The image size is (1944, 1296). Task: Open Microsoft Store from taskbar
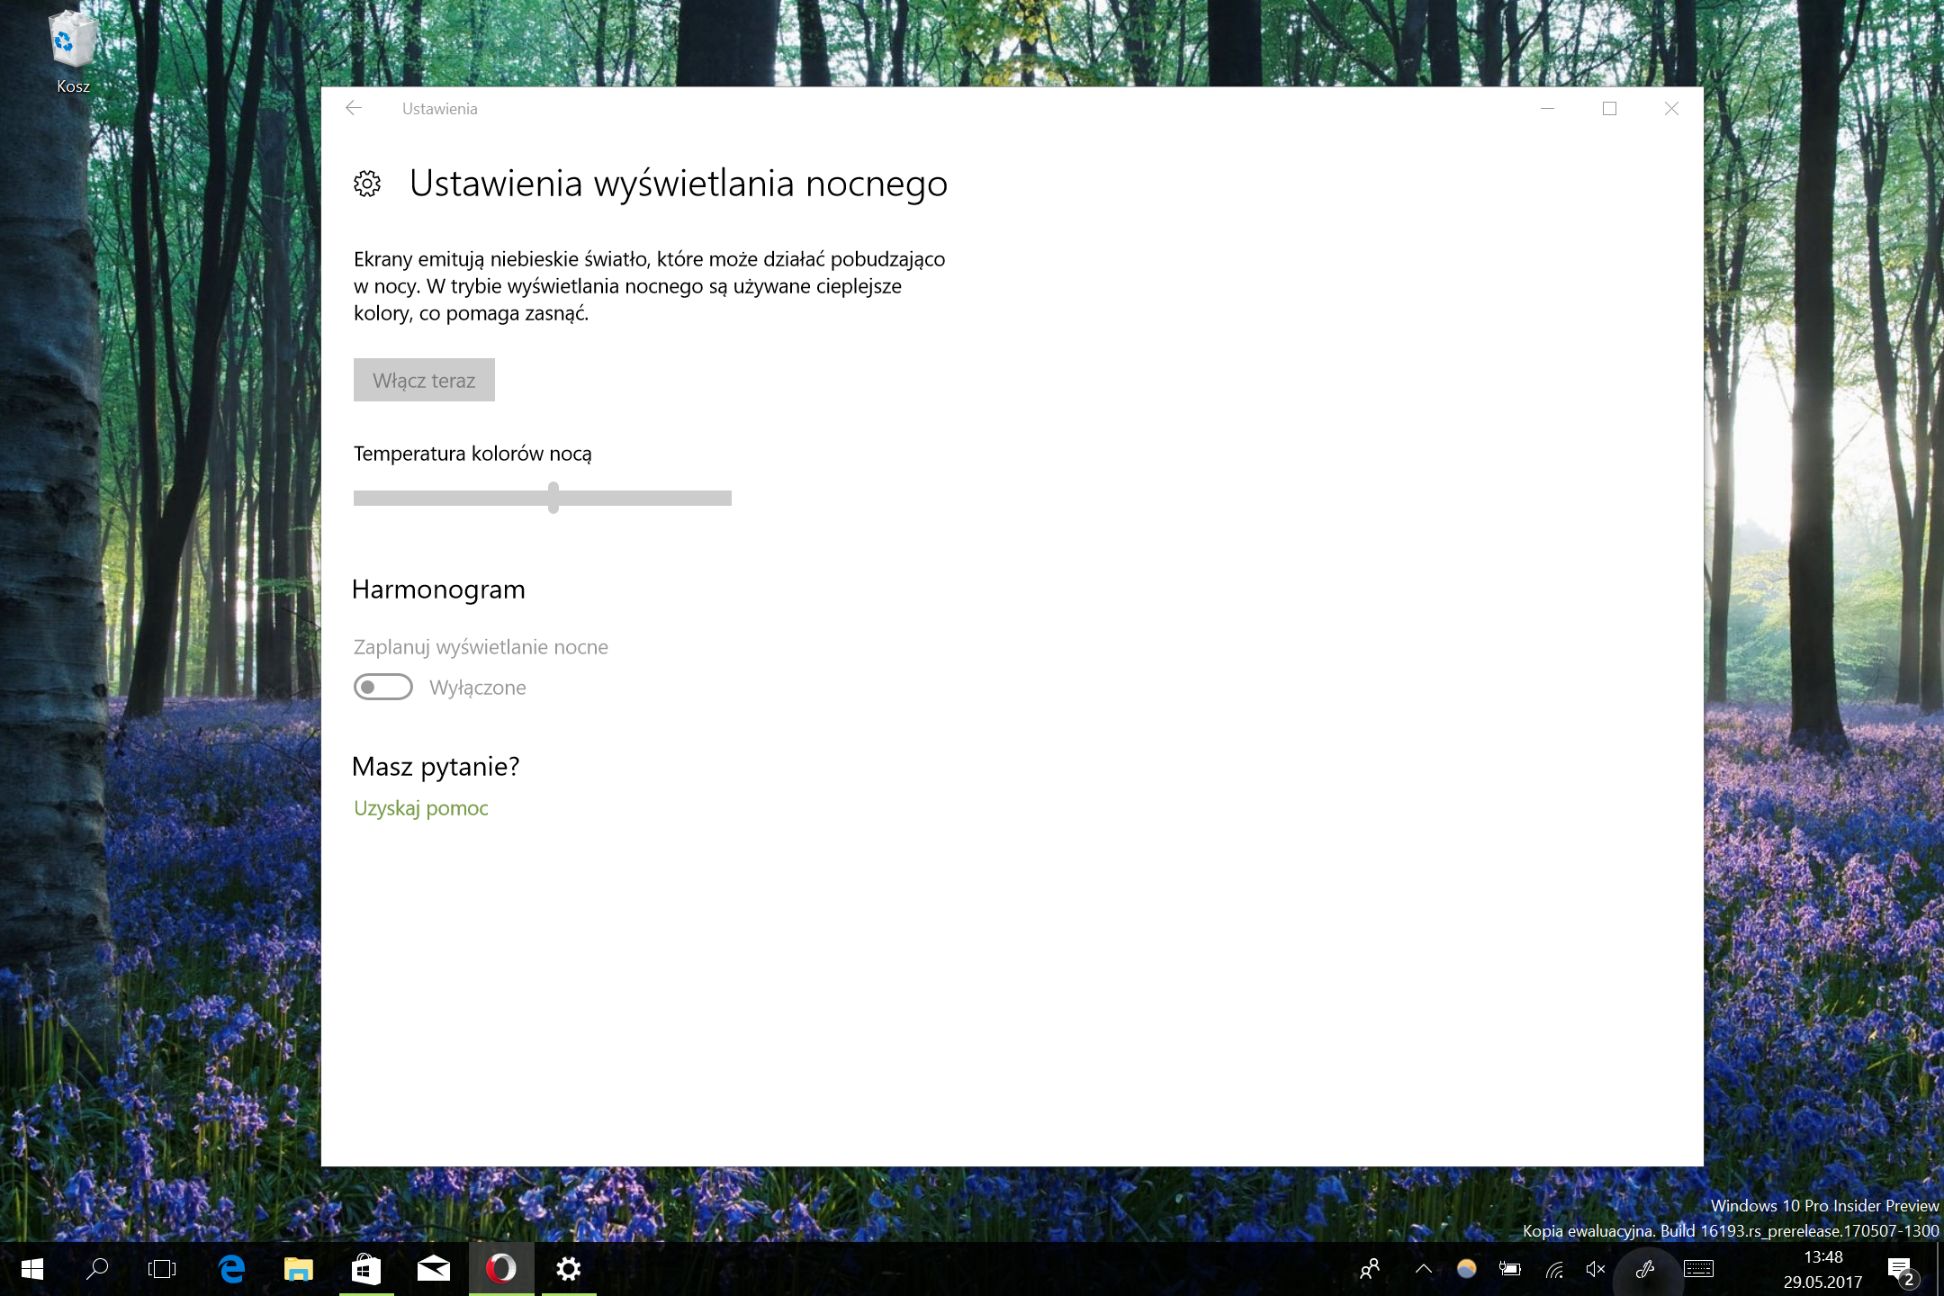tap(366, 1269)
